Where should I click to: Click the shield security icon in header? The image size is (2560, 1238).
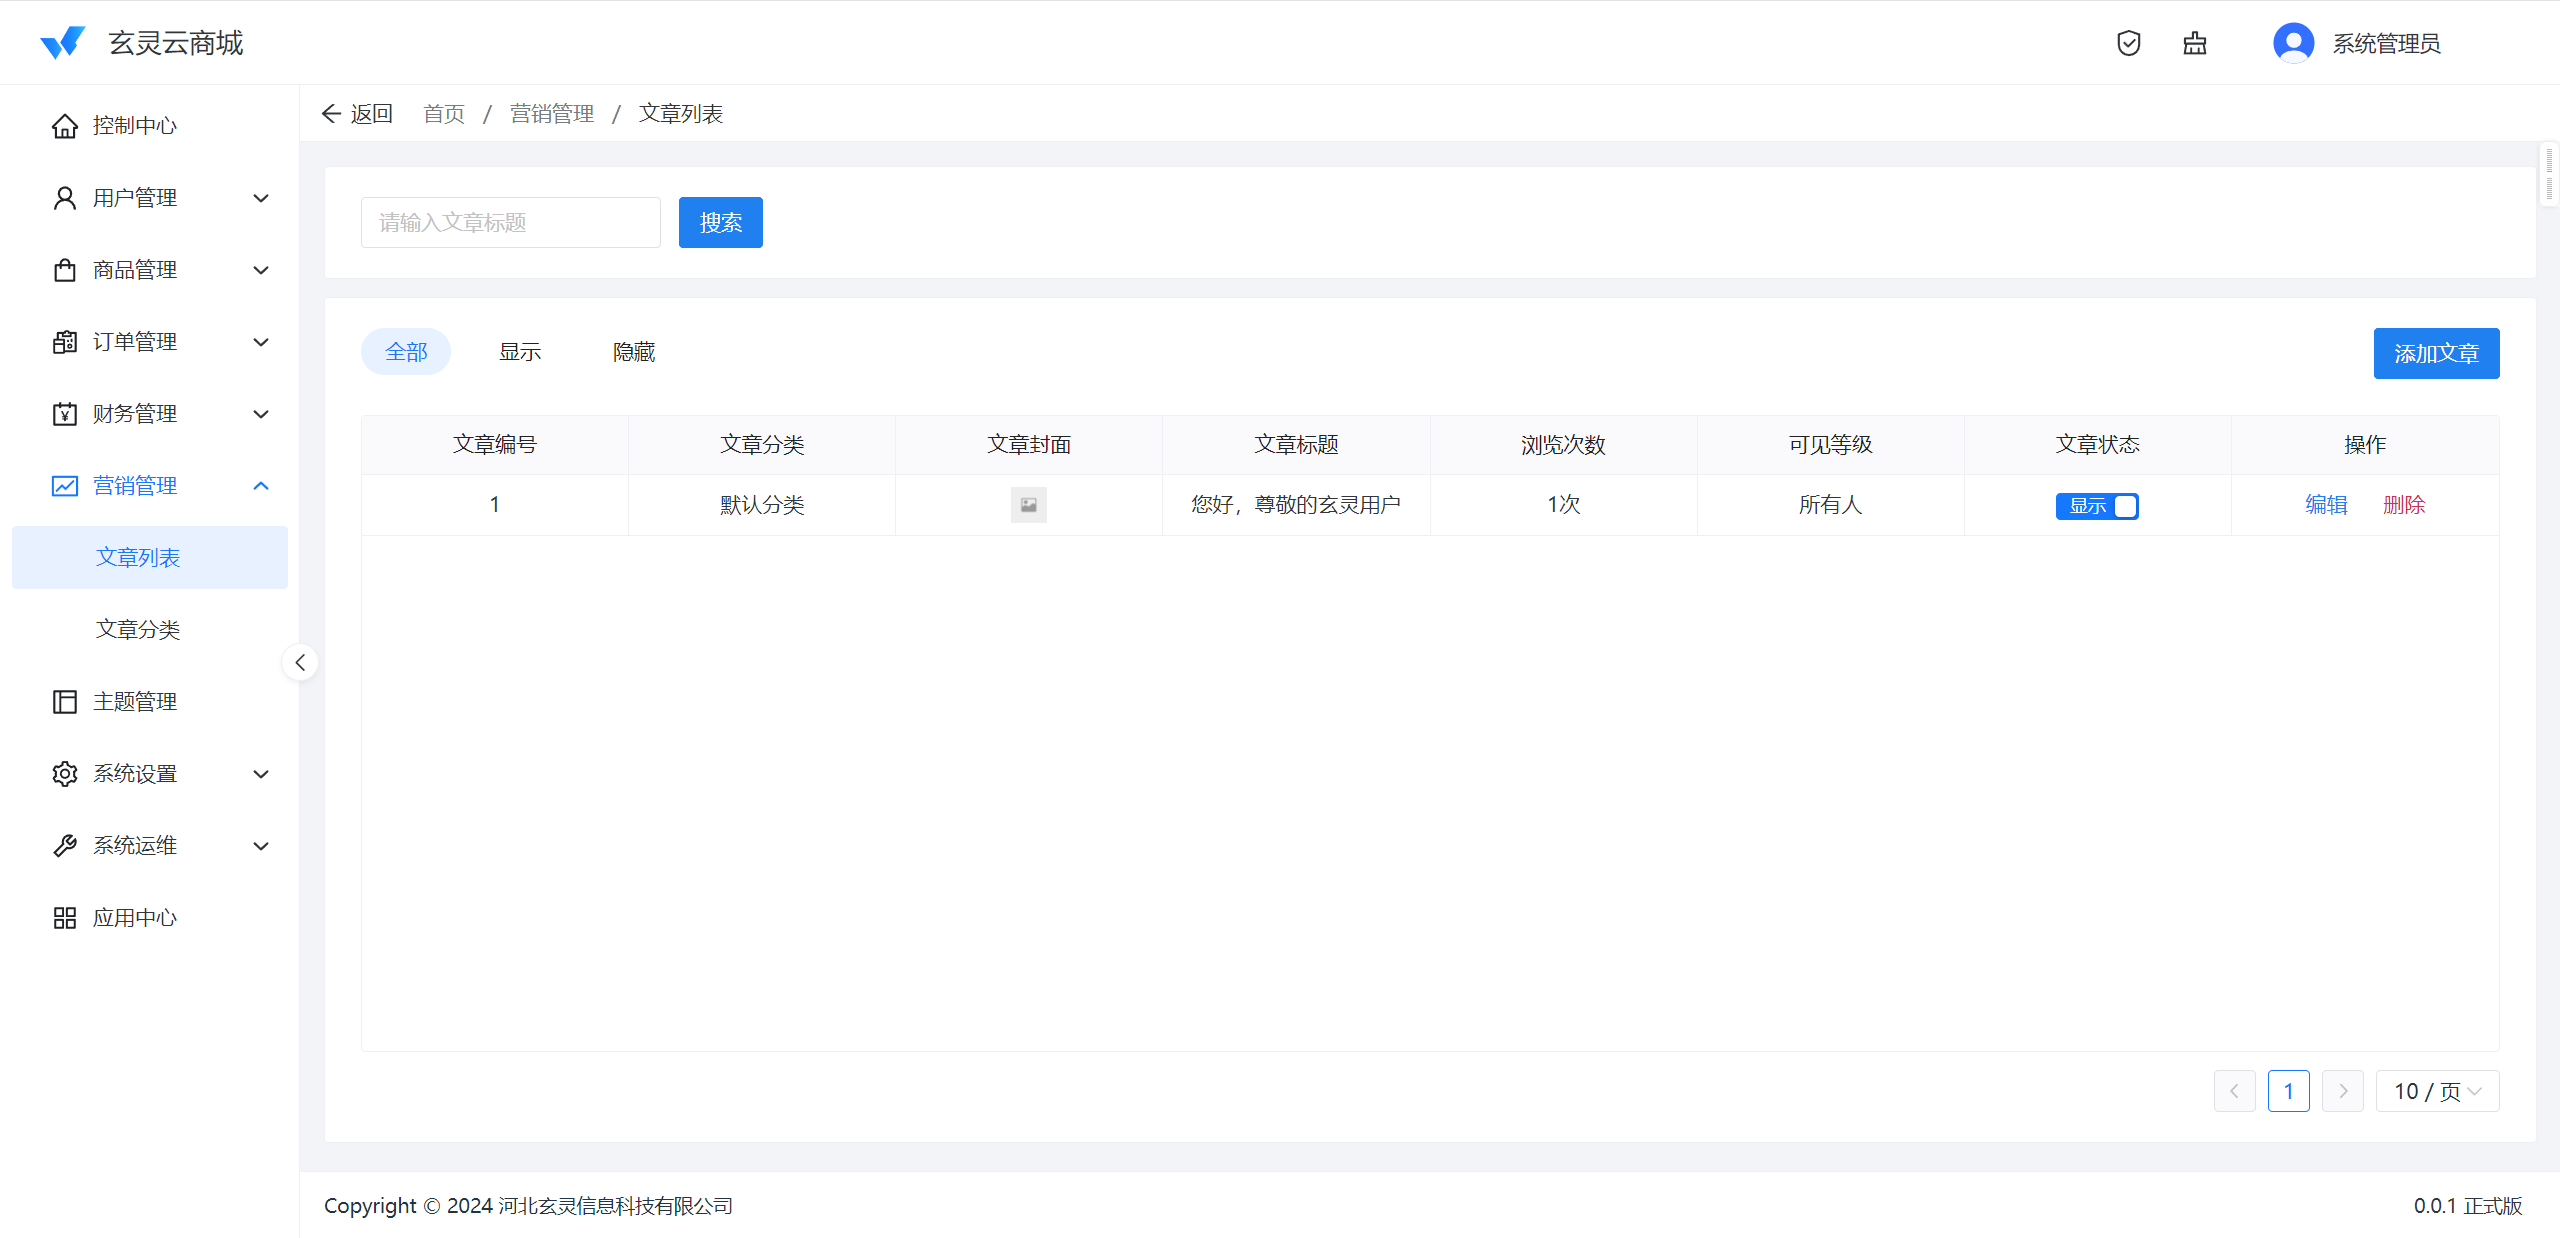[2128, 43]
